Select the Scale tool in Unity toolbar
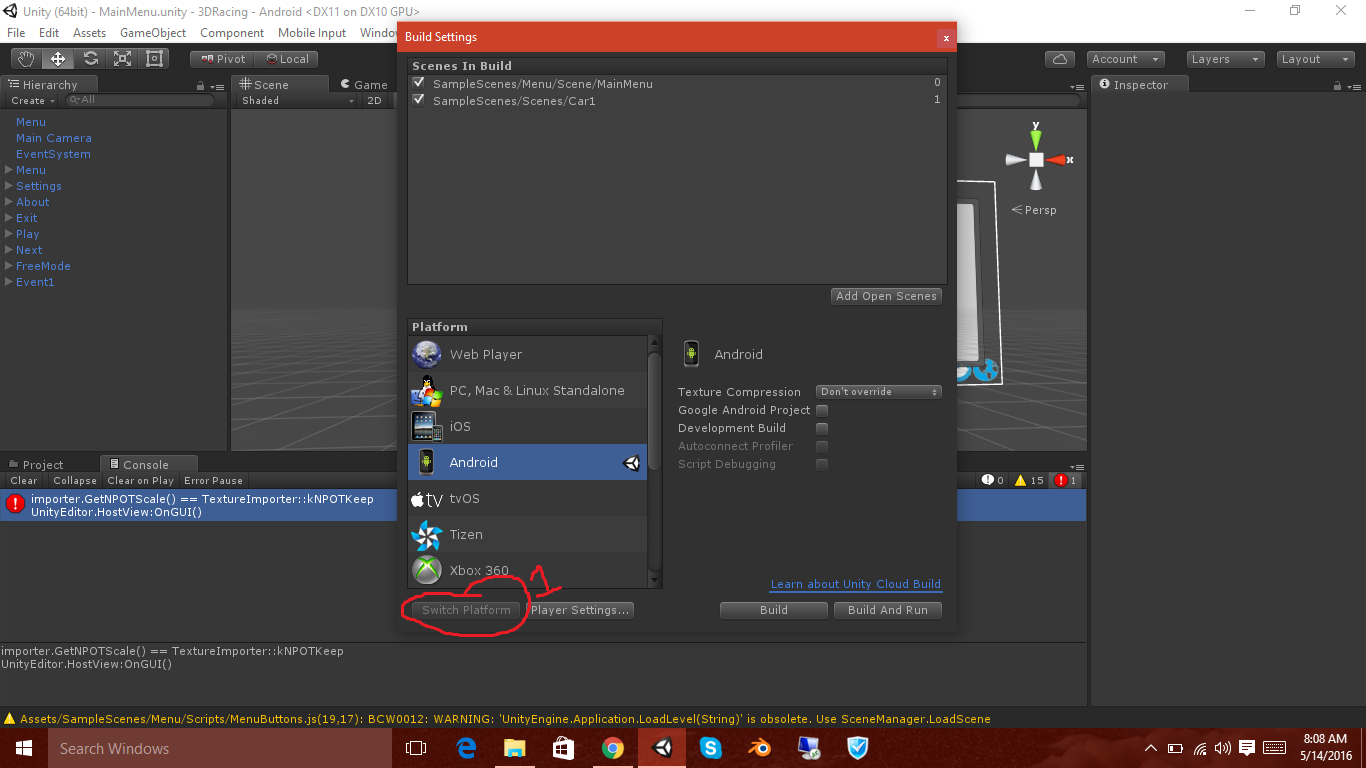 coord(122,59)
